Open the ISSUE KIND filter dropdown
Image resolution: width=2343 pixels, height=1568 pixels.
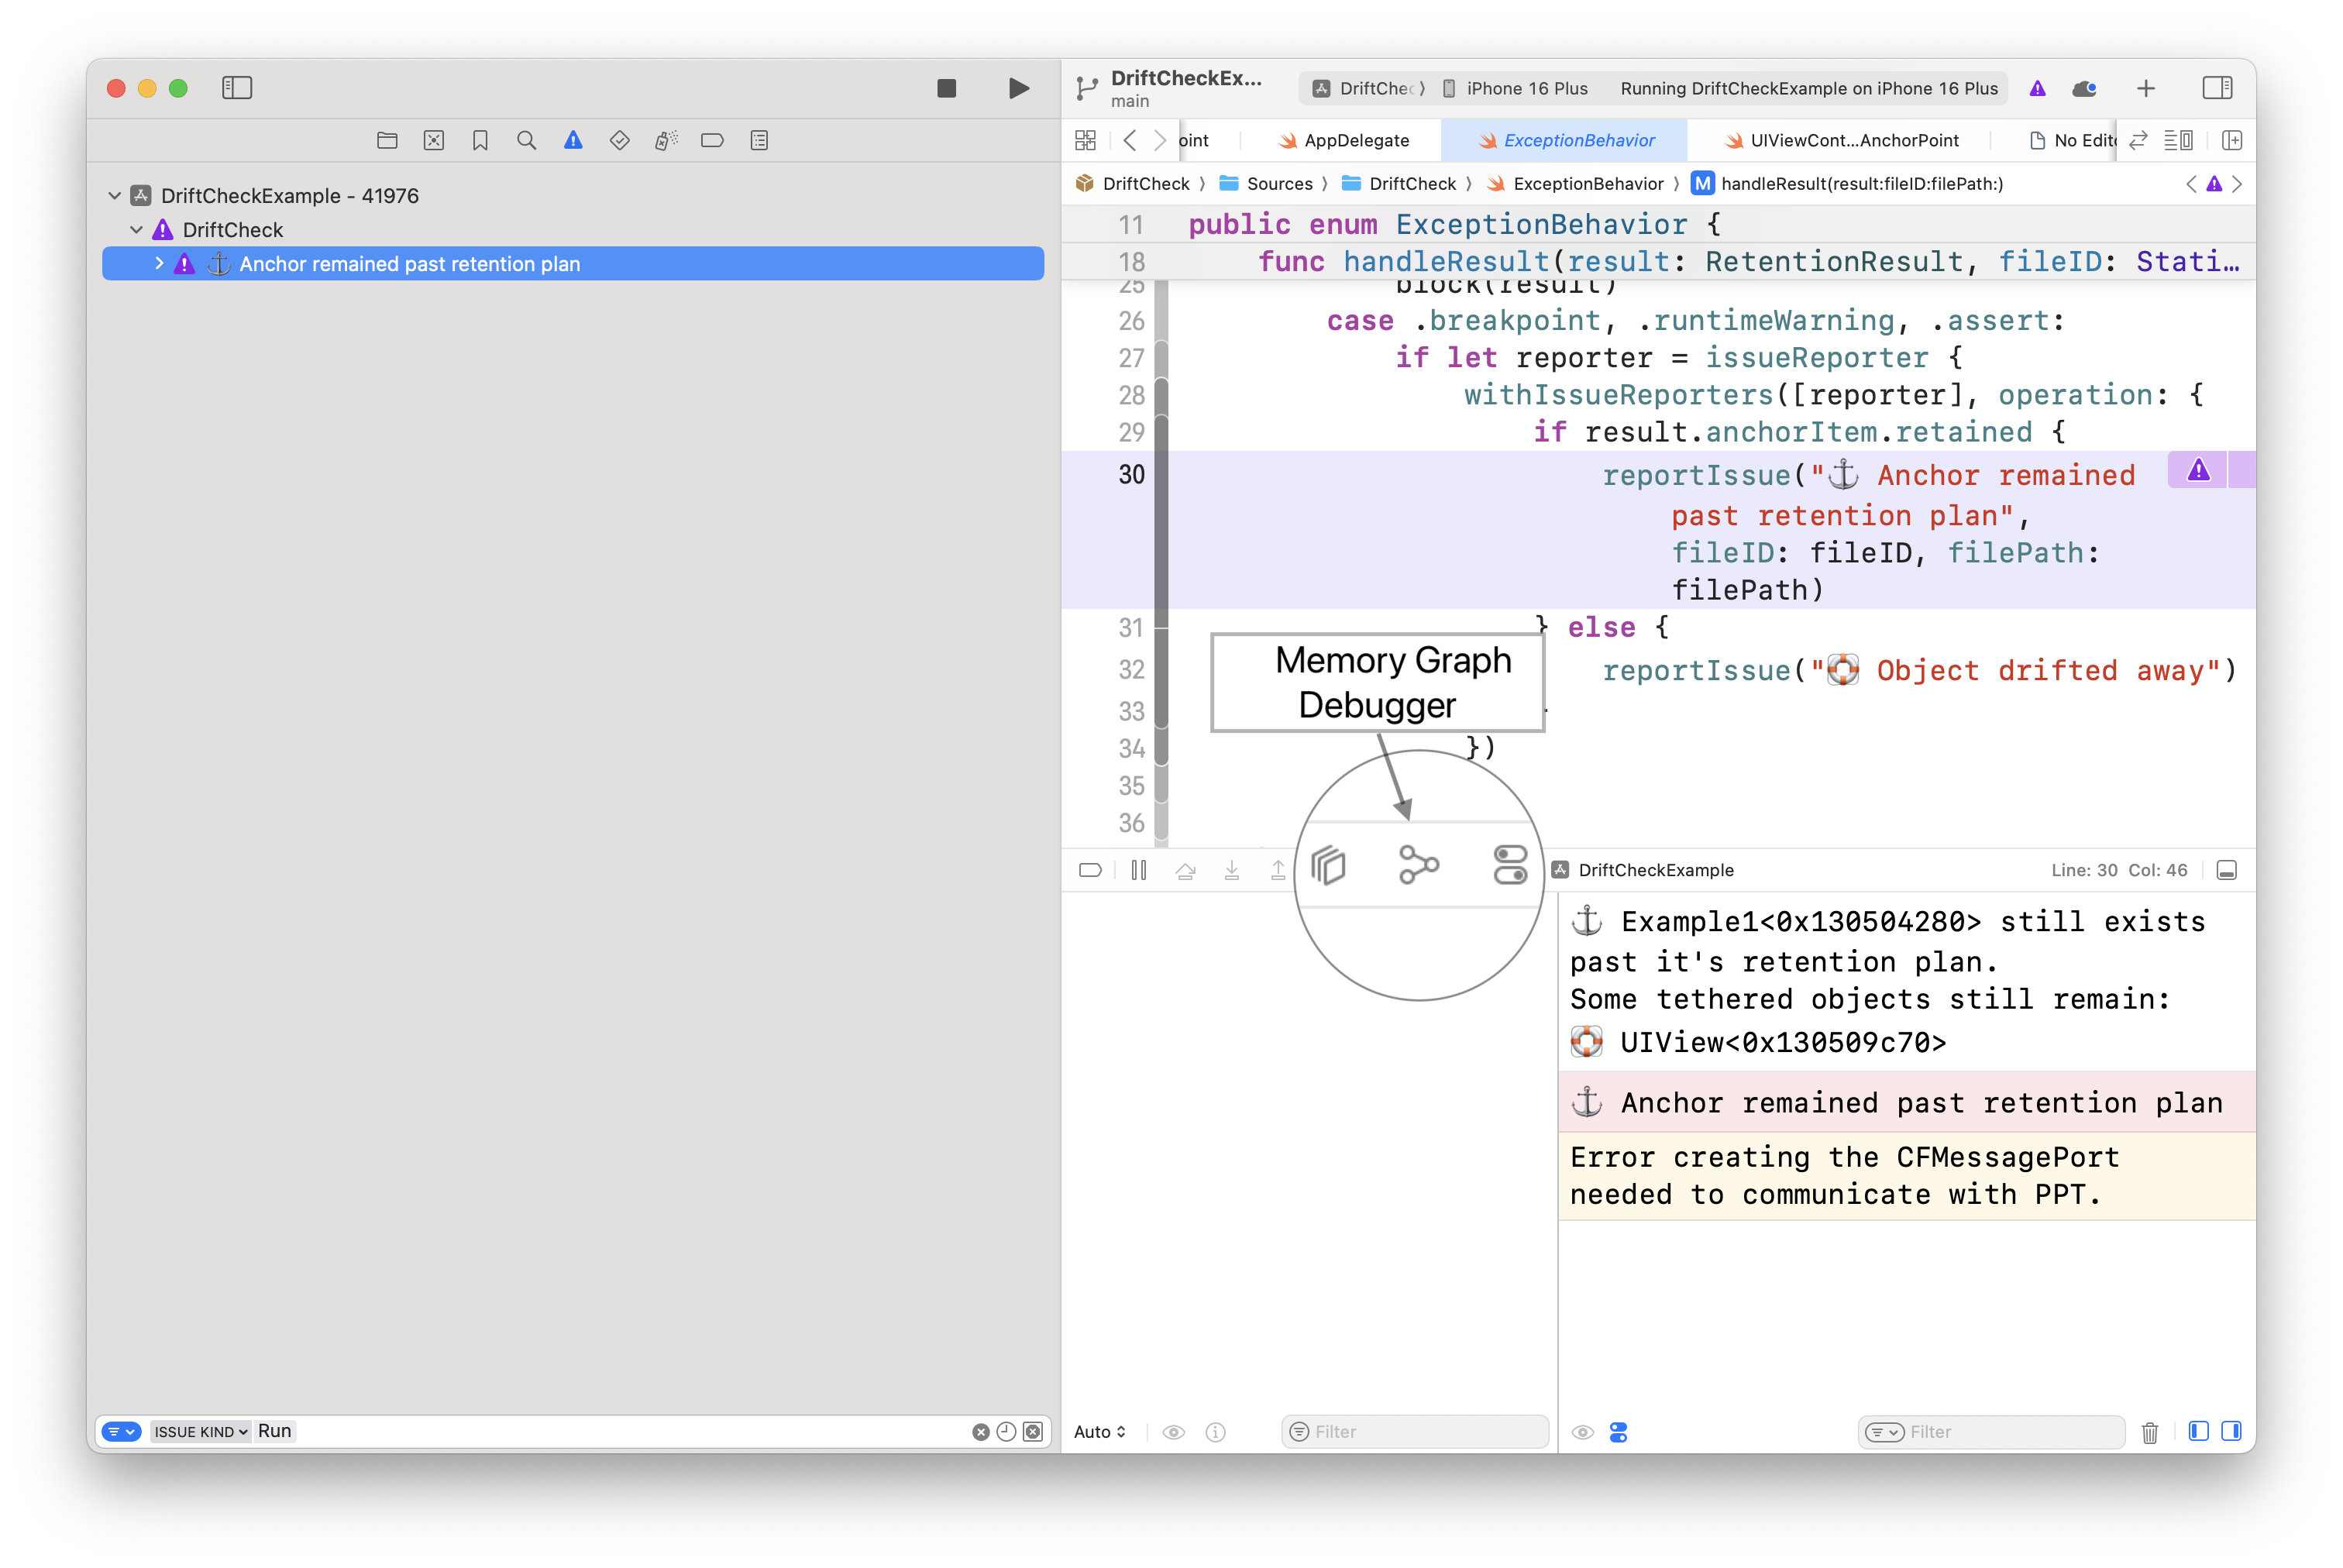[200, 1432]
